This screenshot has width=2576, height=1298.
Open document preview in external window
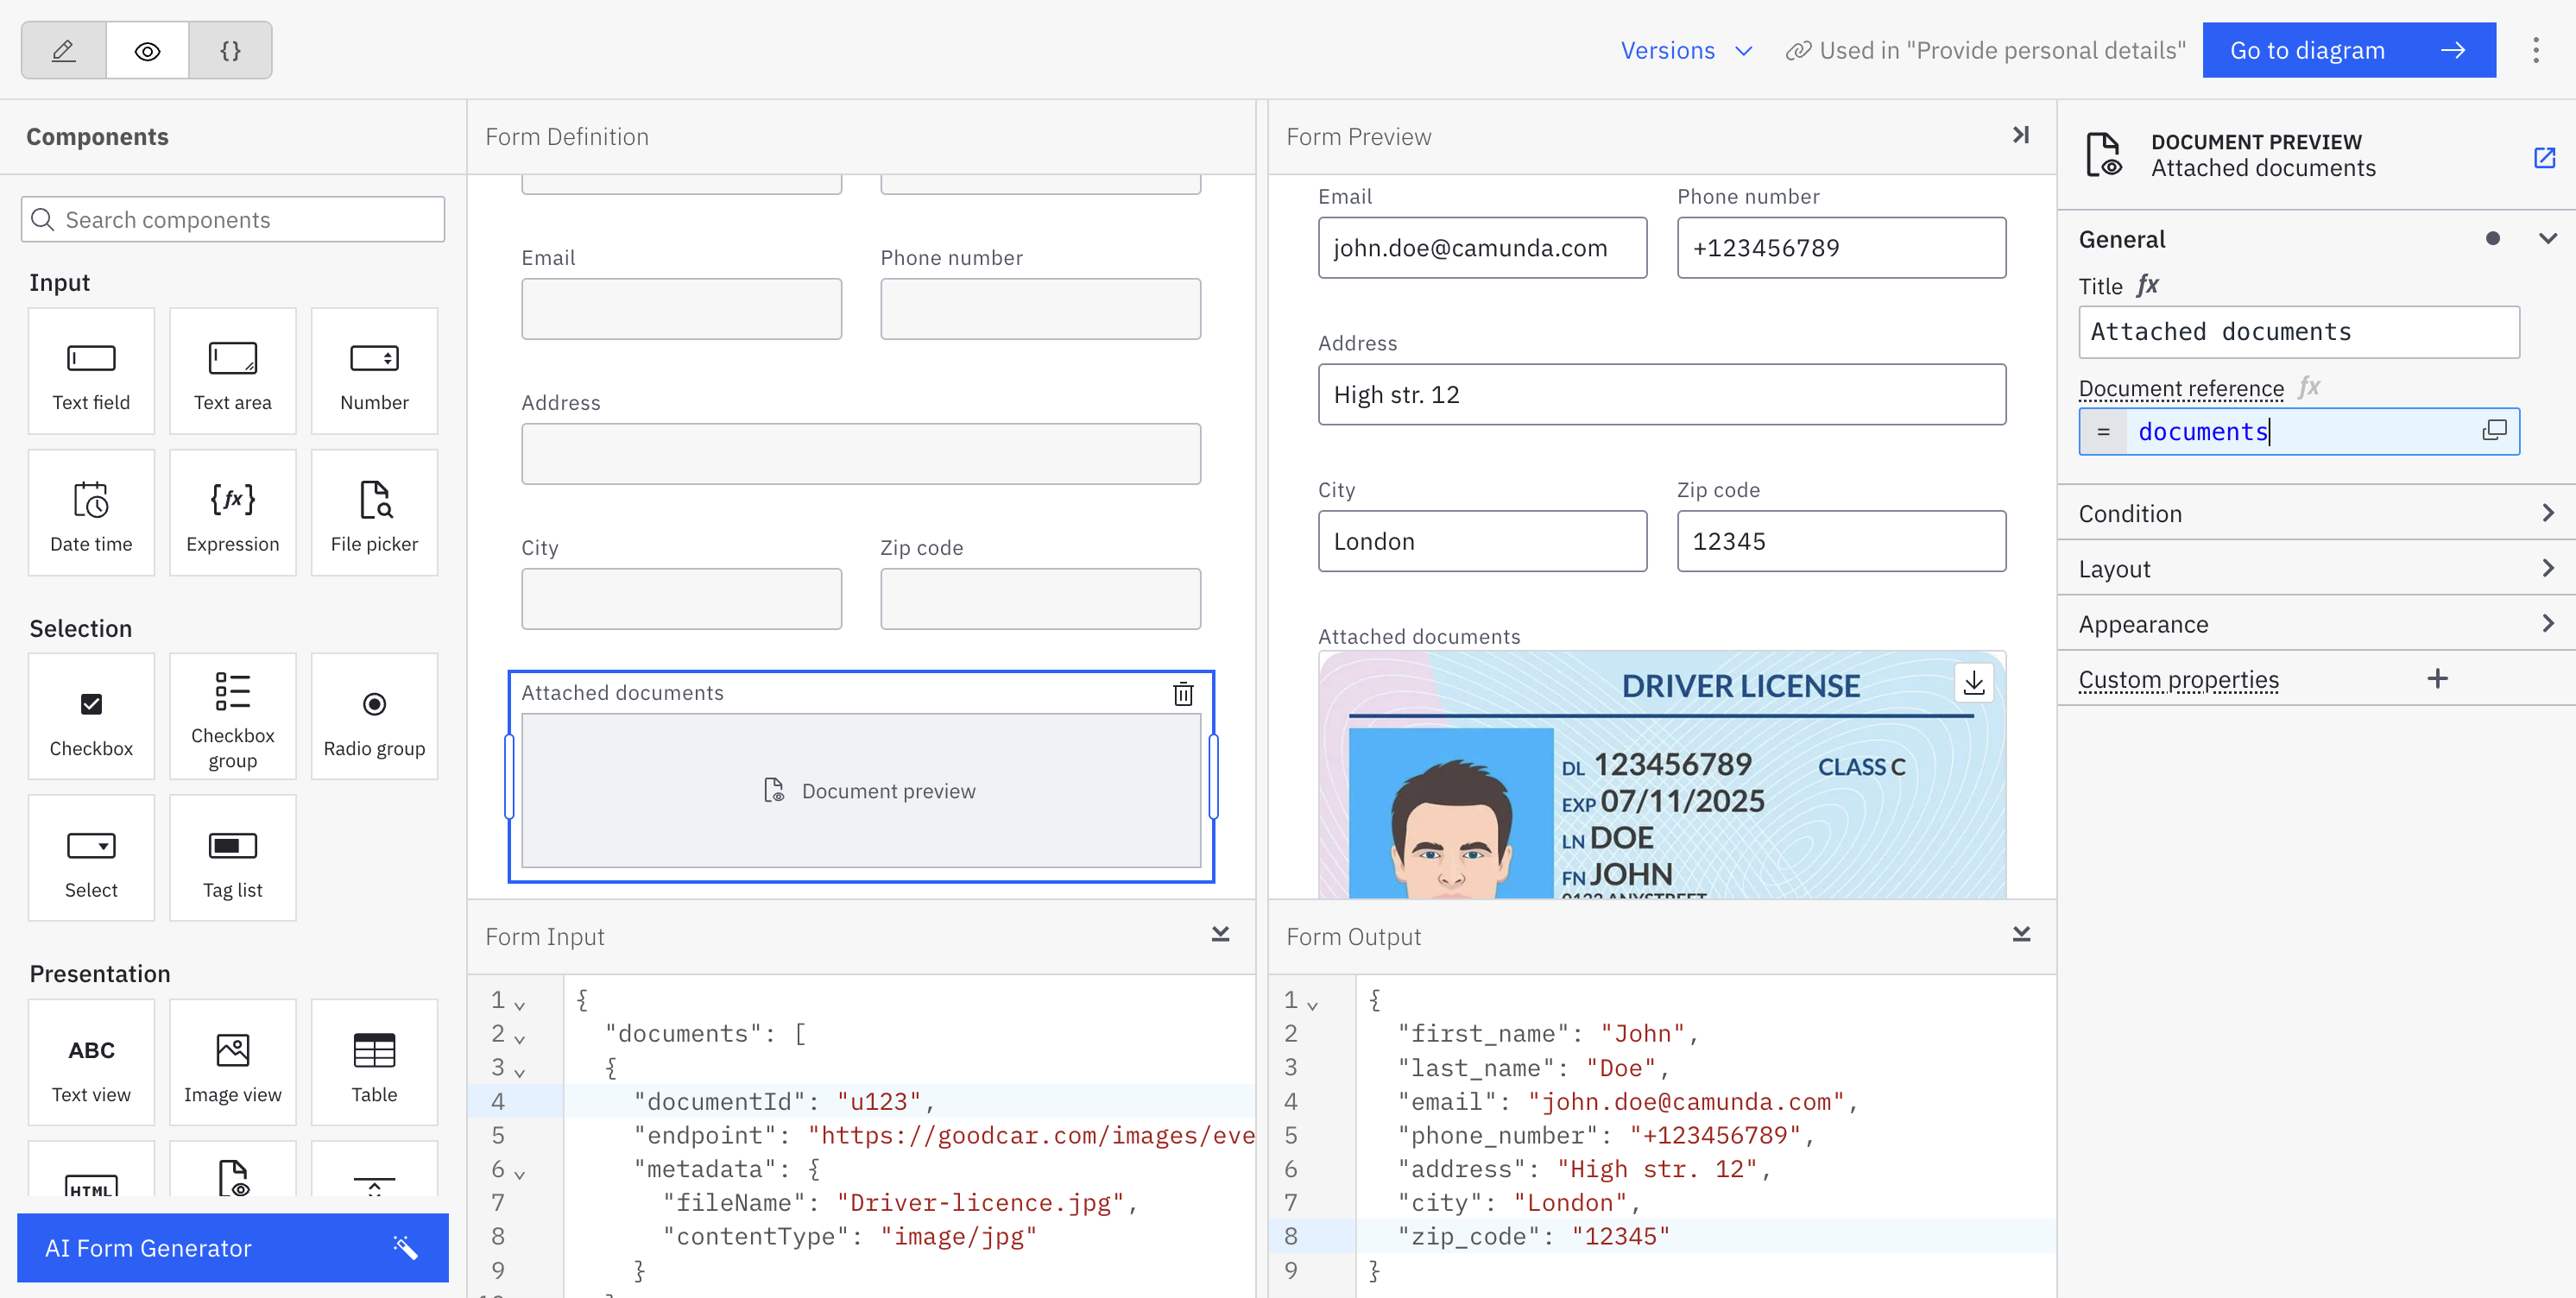[2545, 157]
